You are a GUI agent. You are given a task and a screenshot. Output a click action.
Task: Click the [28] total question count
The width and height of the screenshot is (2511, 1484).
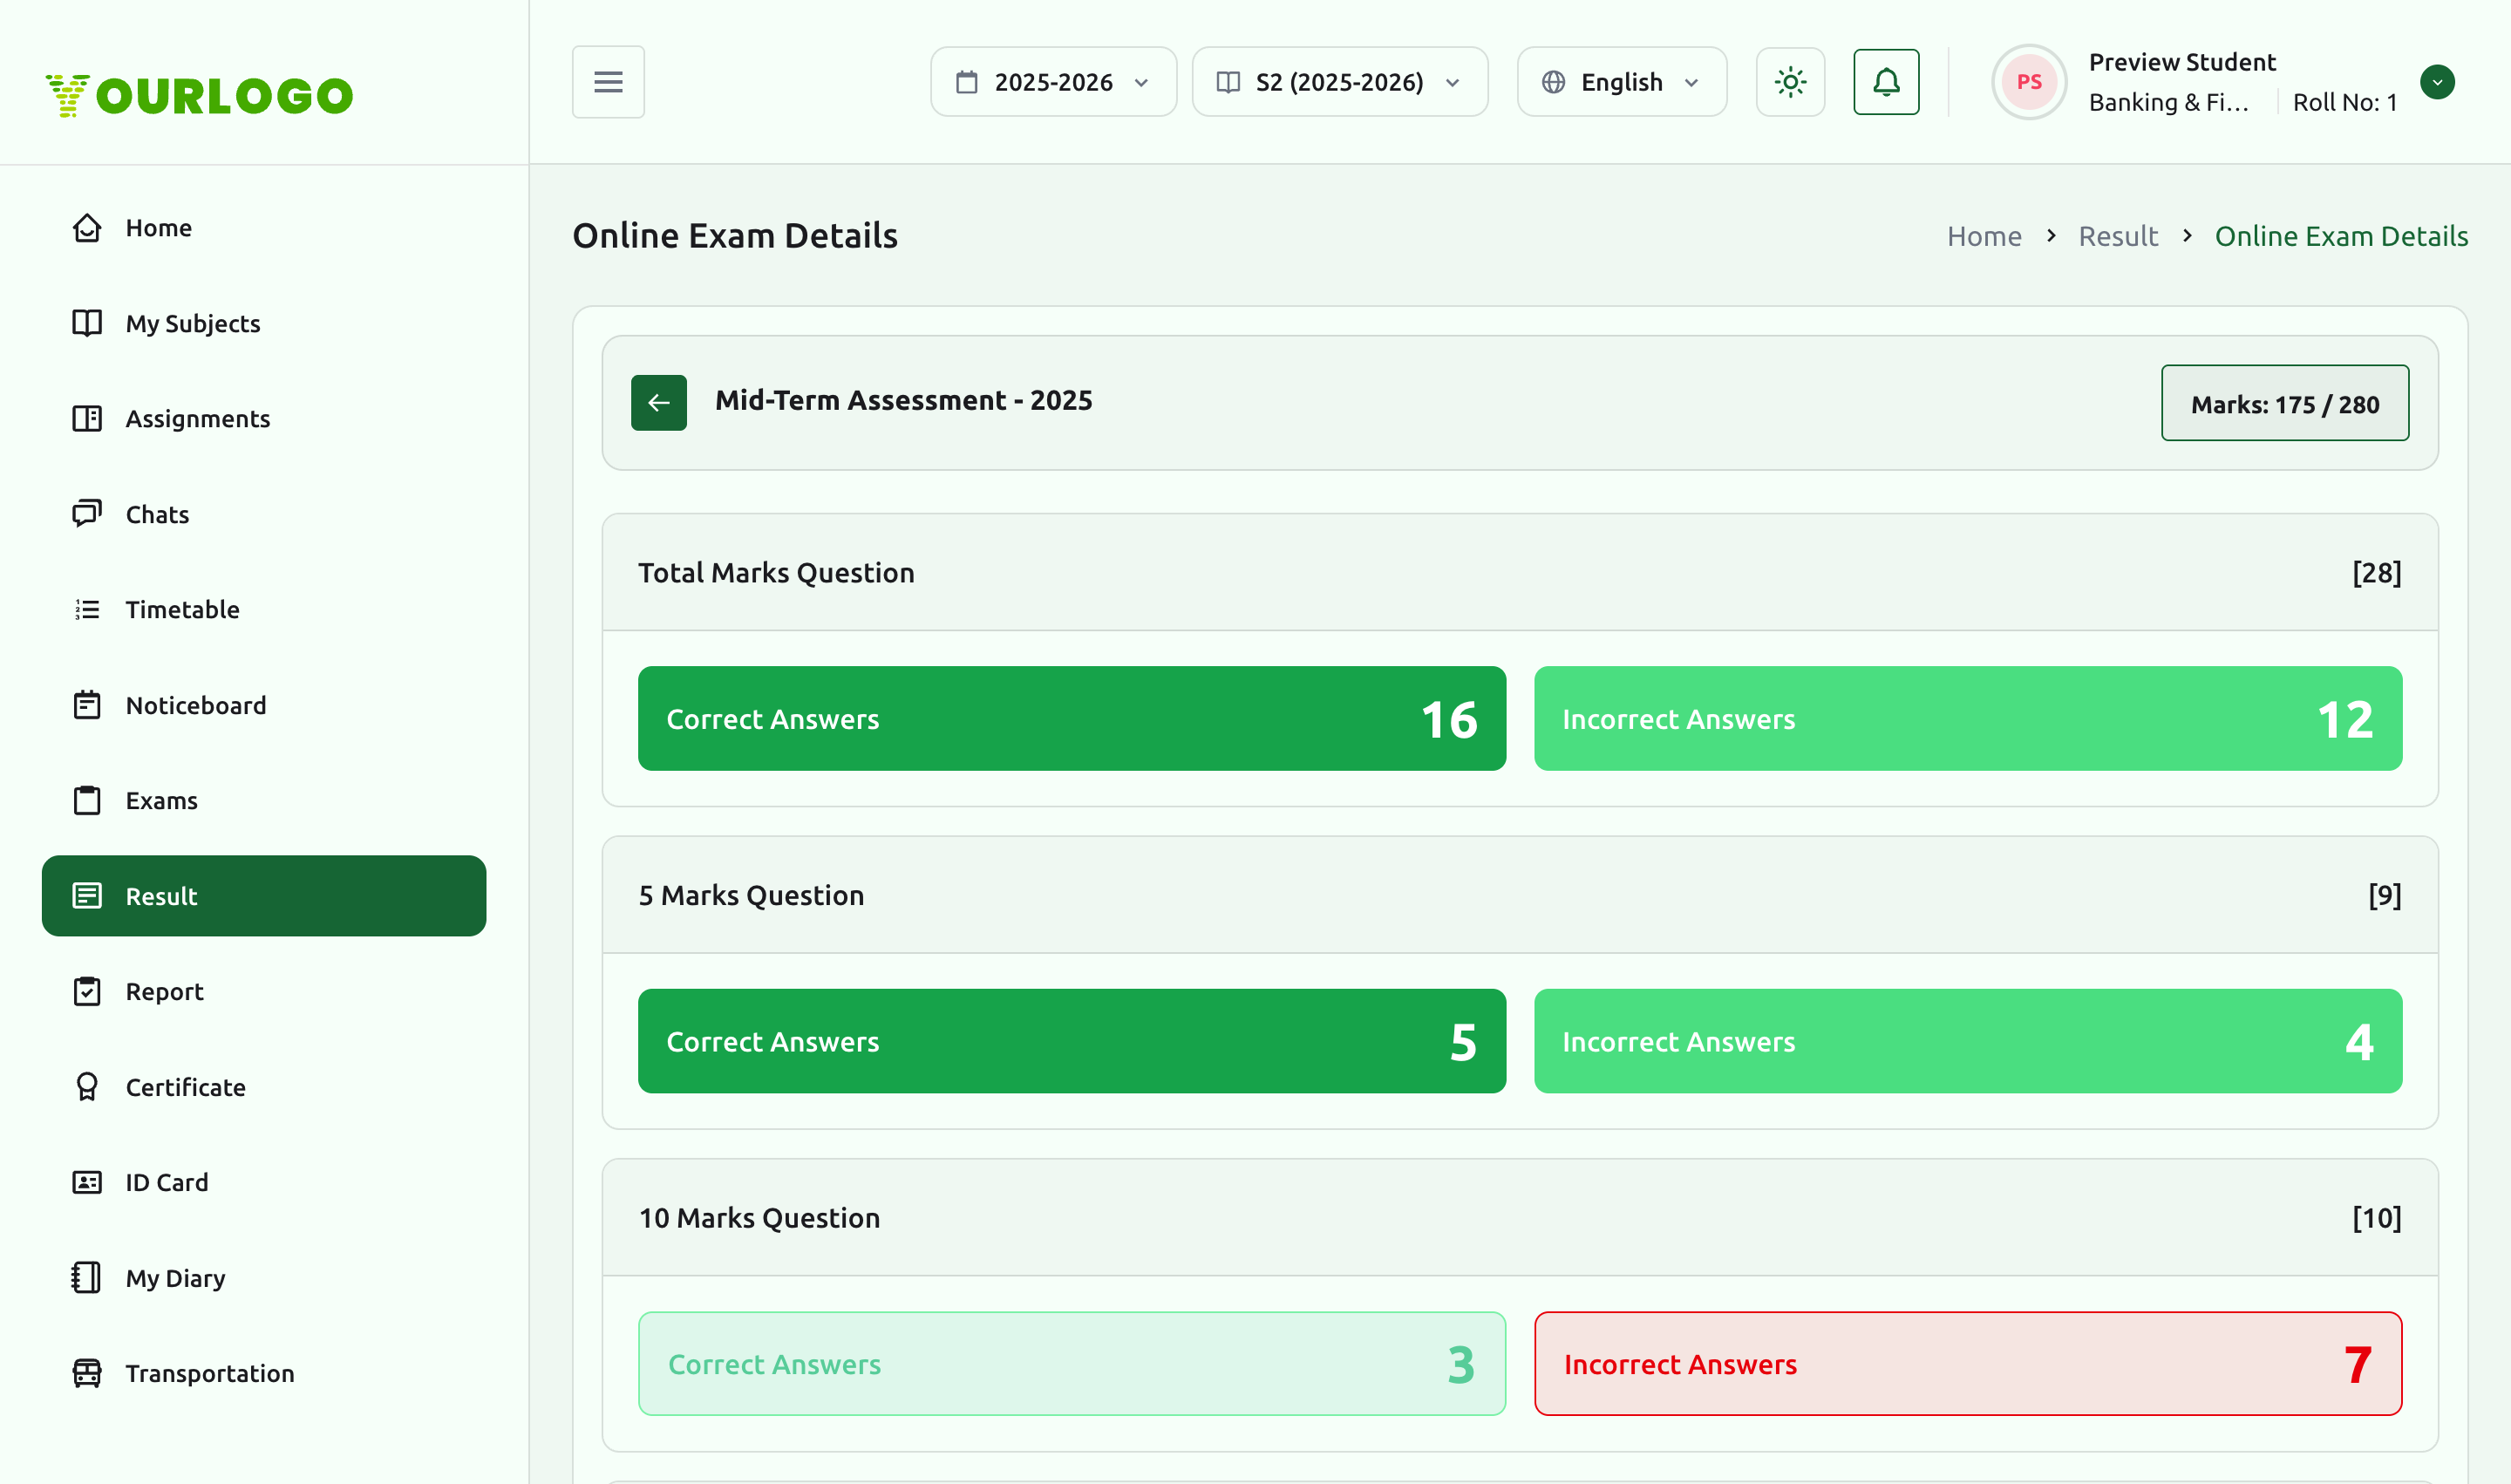tap(2376, 573)
